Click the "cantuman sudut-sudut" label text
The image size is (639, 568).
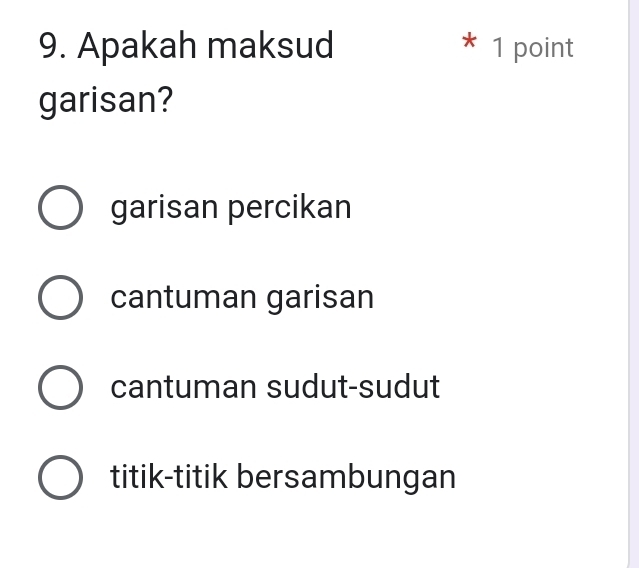click(x=275, y=387)
